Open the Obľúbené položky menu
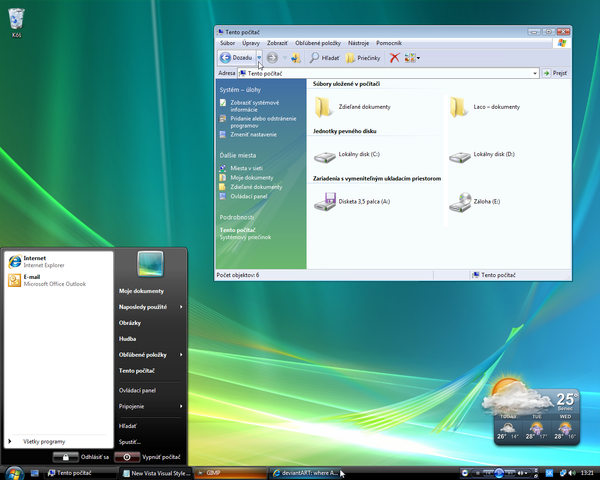Viewport: 600px width, 480px height. [318, 43]
